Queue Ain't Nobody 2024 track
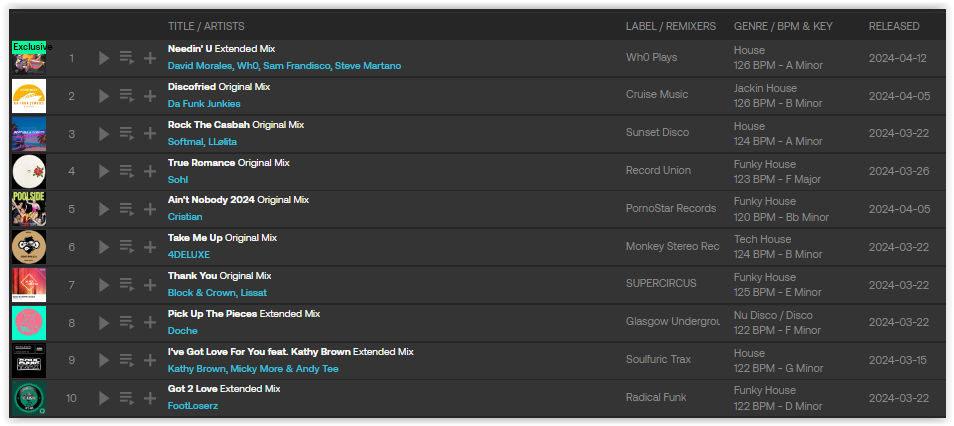 tap(127, 209)
